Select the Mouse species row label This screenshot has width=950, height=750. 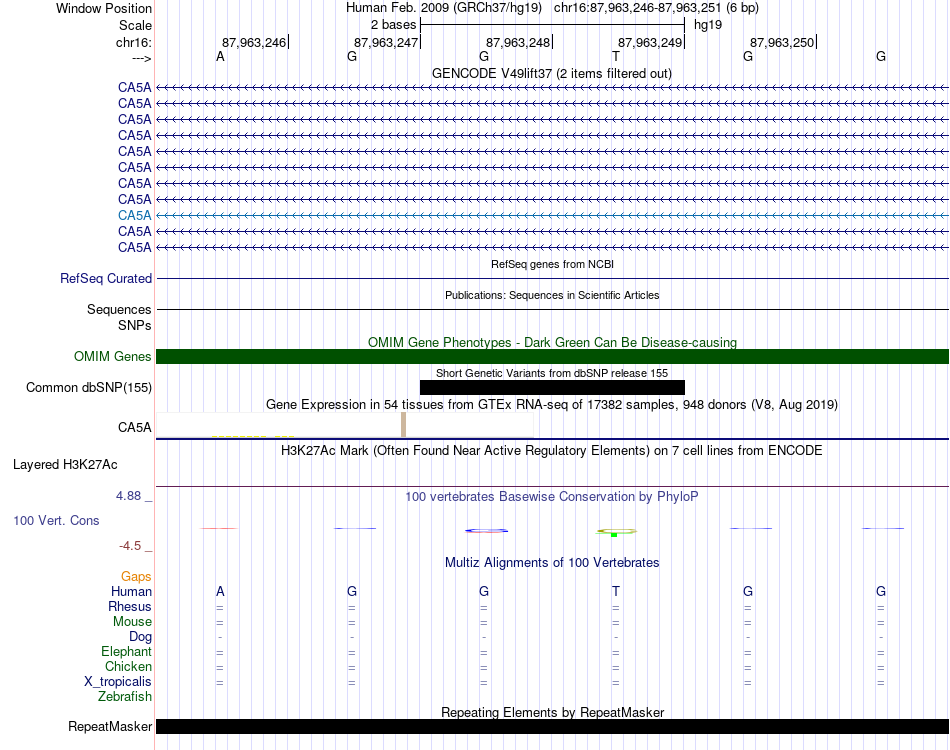coord(132,622)
